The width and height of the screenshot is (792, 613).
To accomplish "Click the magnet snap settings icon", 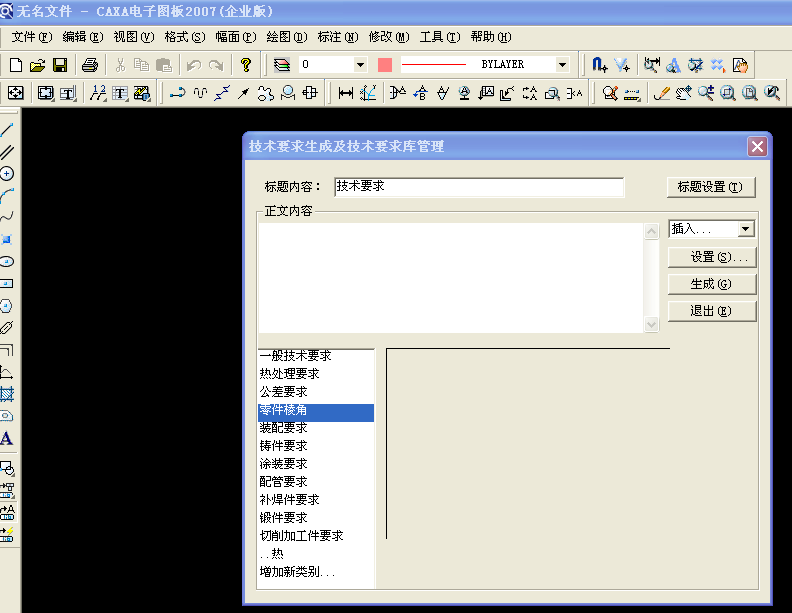I will 600,65.
